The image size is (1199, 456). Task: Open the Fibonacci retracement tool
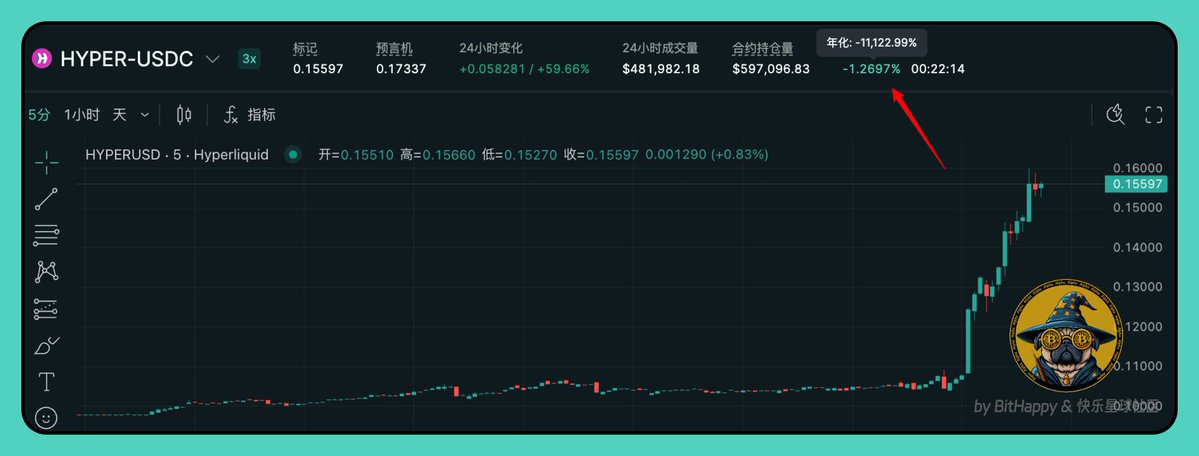[x=46, y=236]
